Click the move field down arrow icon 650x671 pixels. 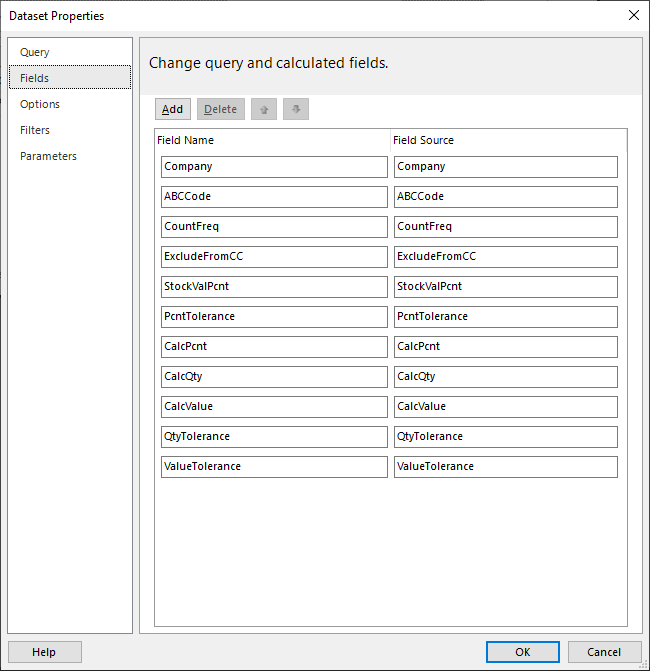click(x=296, y=109)
